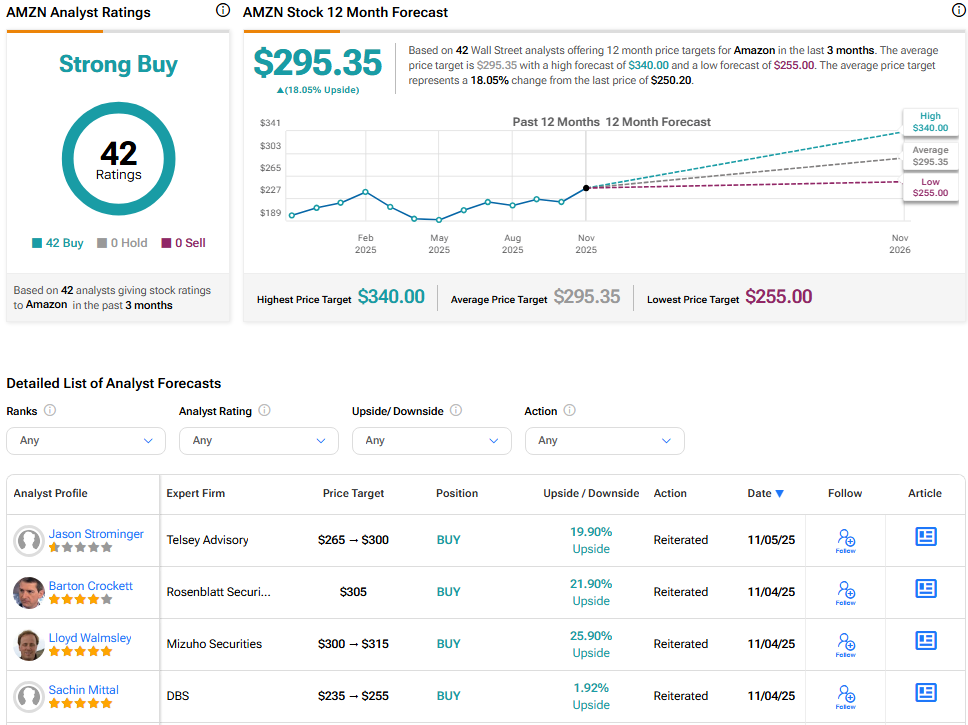This screenshot has height=725, width=968.
Task: Open article icon for Telsey Advisory row
Action: [x=926, y=537]
